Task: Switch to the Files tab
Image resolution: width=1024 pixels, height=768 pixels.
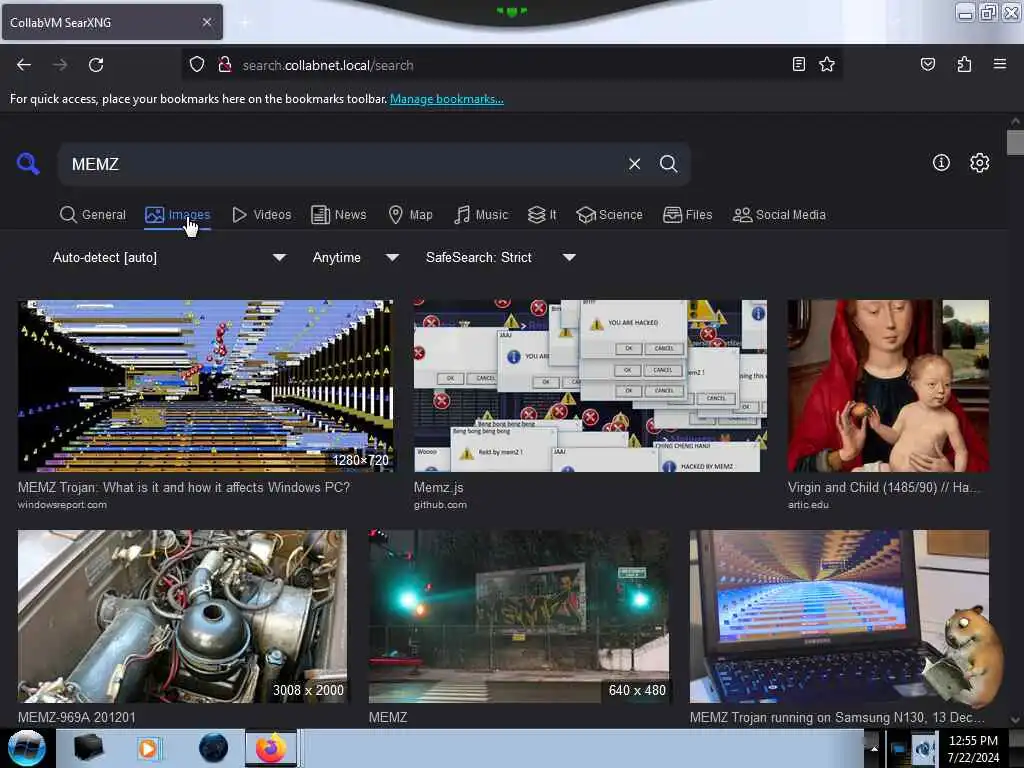Action: pos(687,215)
